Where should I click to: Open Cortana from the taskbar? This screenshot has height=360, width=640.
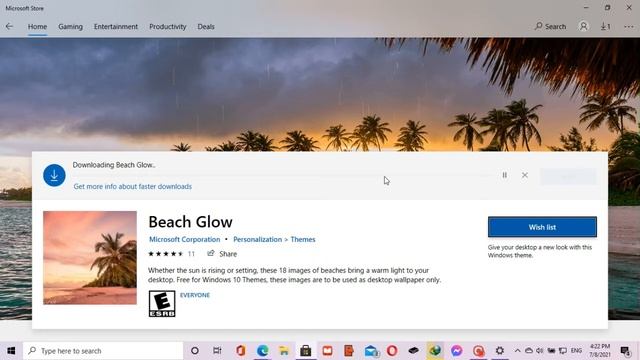[x=195, y=351]
